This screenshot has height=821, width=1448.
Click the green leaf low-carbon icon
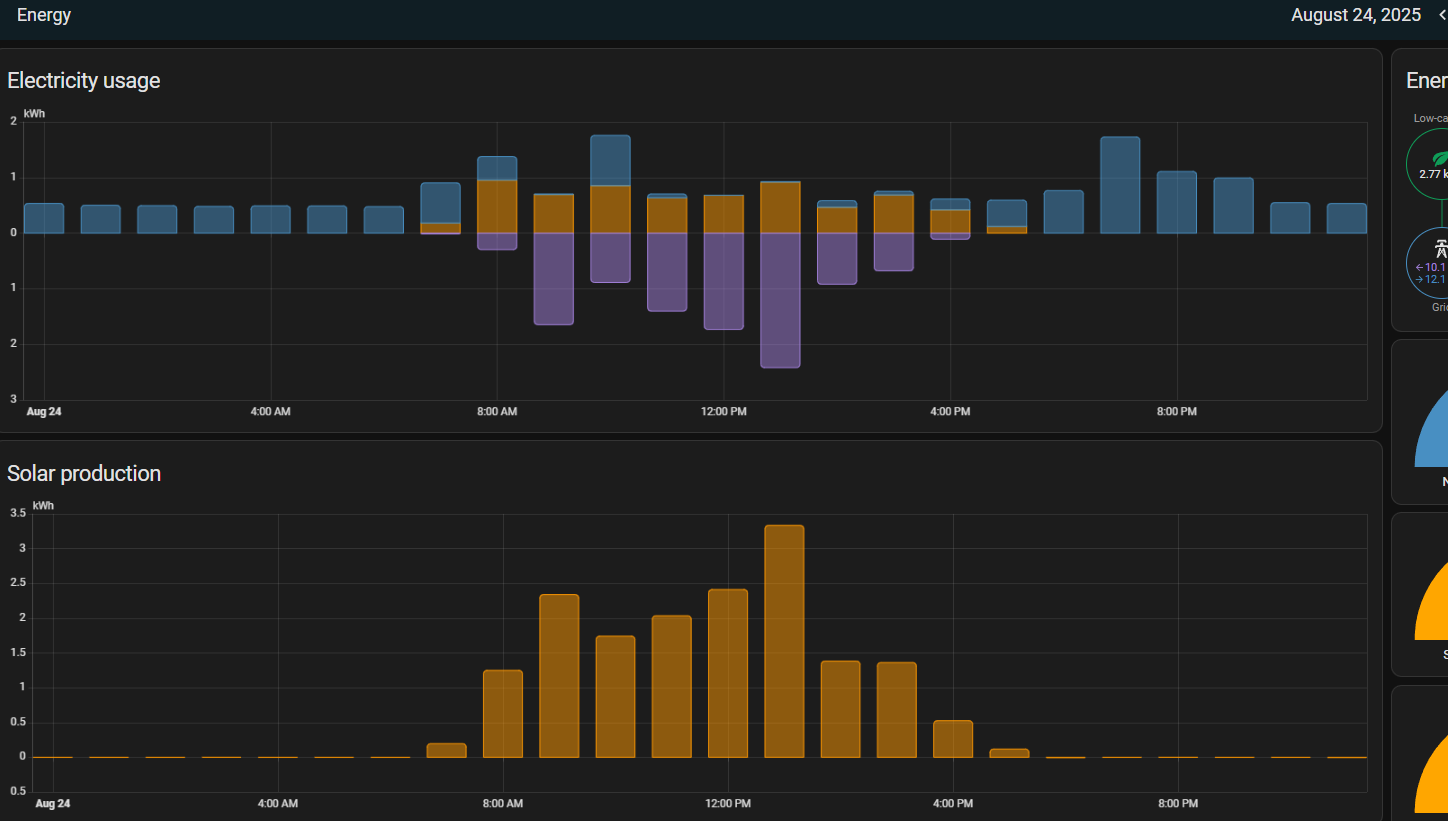point(1440,157)
